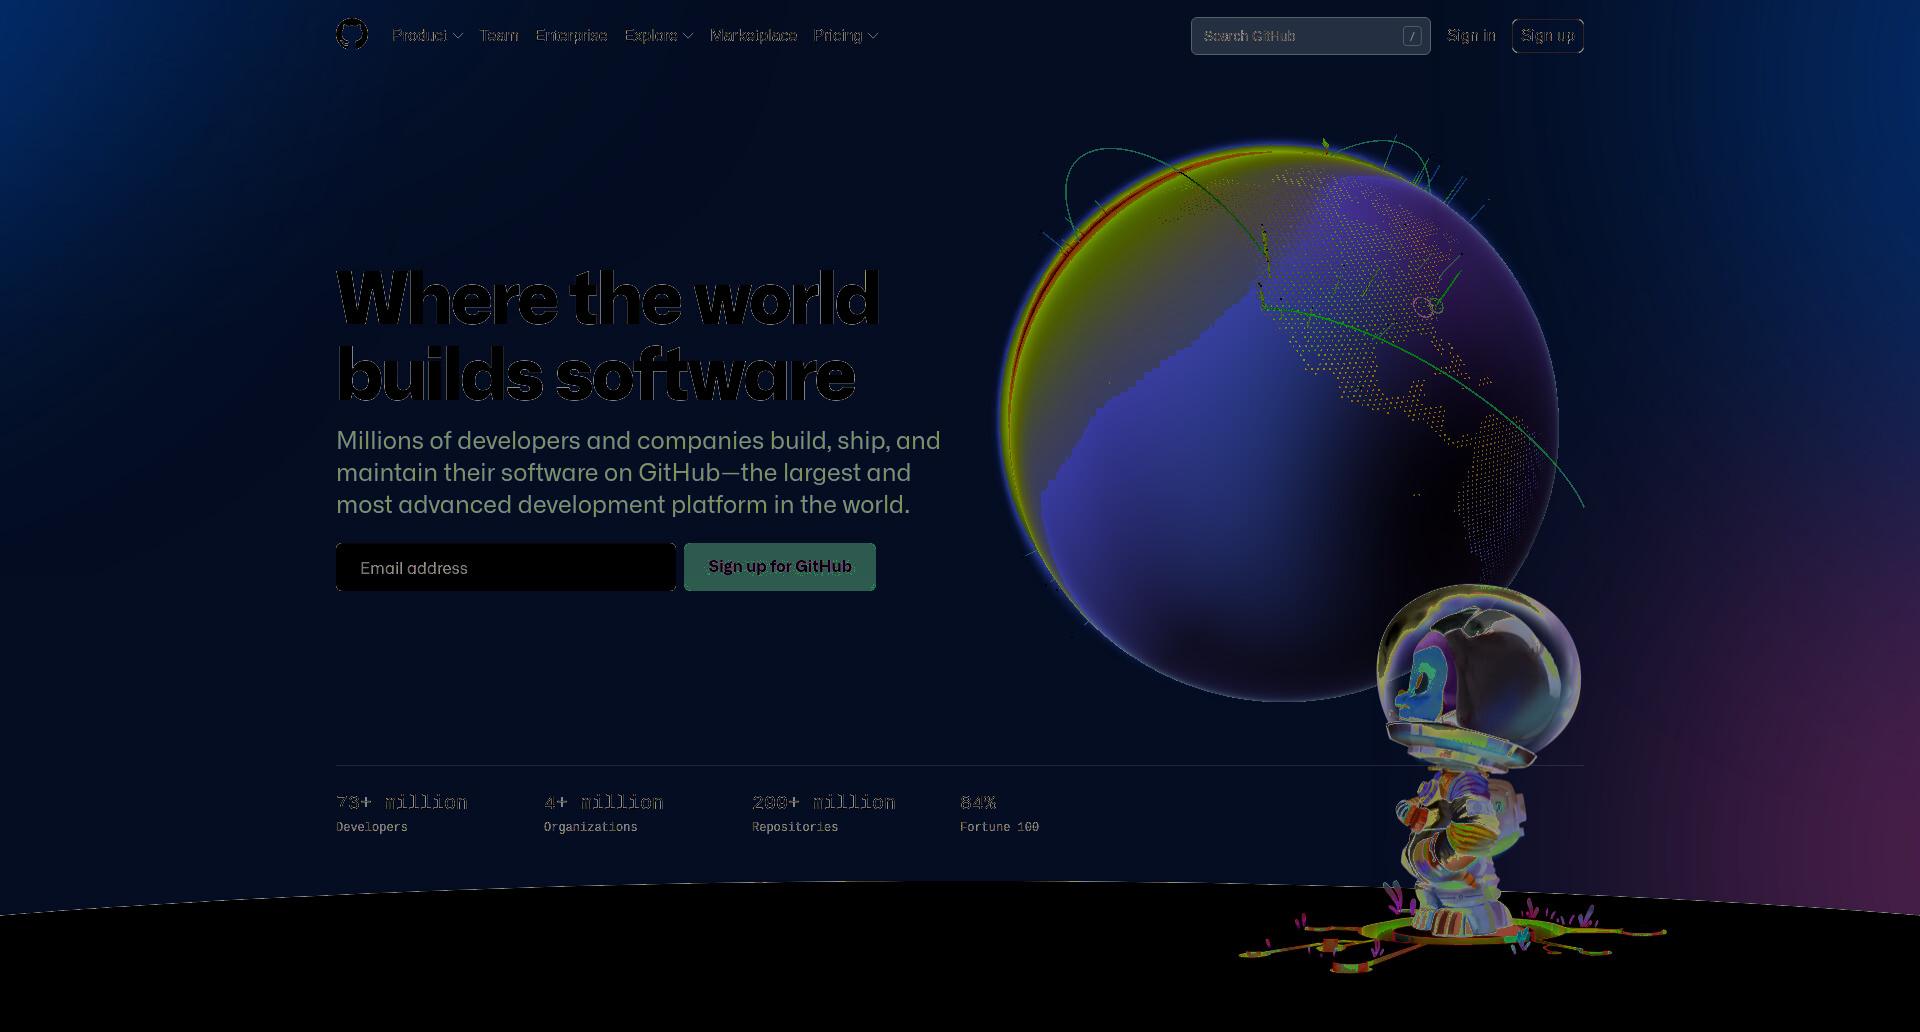Click the "Fortune 100" label
The image size is (1920, 1032).
[x=999, y=827]
